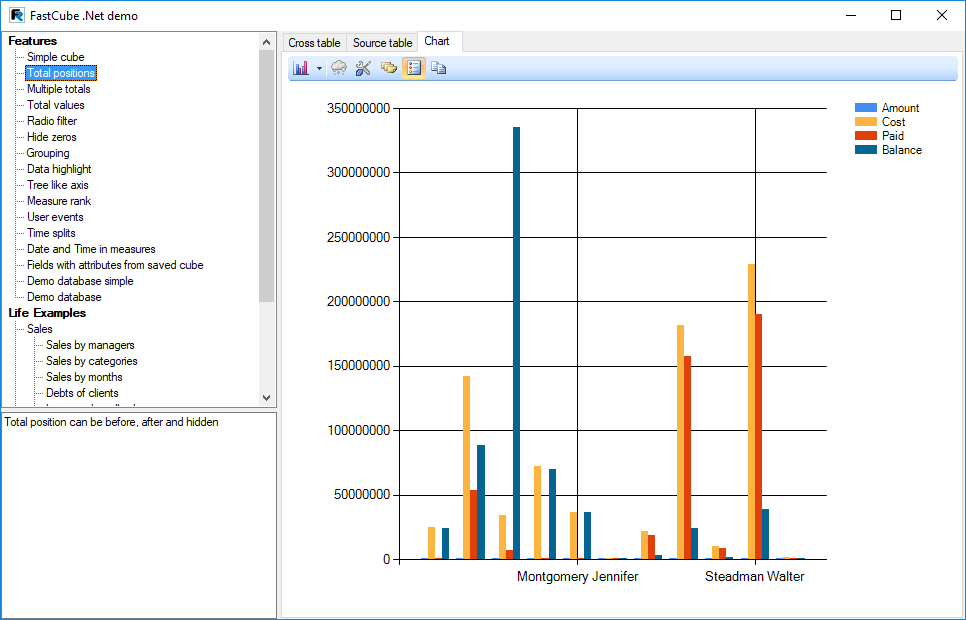Click the Balance legend color swatch
Screen dimensions: 966x620
(x=865, y=150)
